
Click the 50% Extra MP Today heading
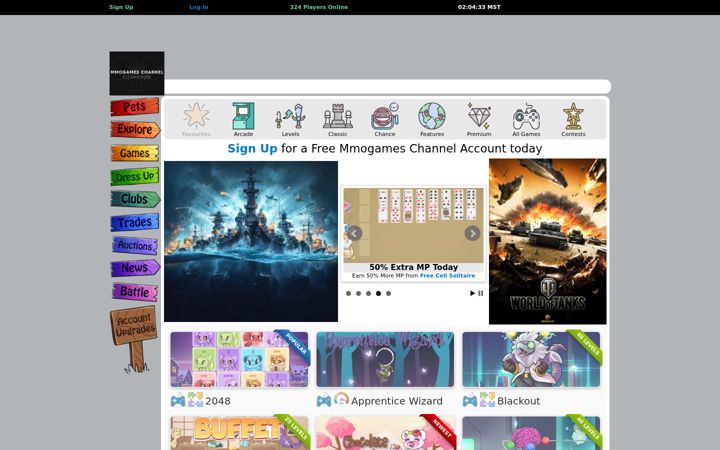coord(413,267)
